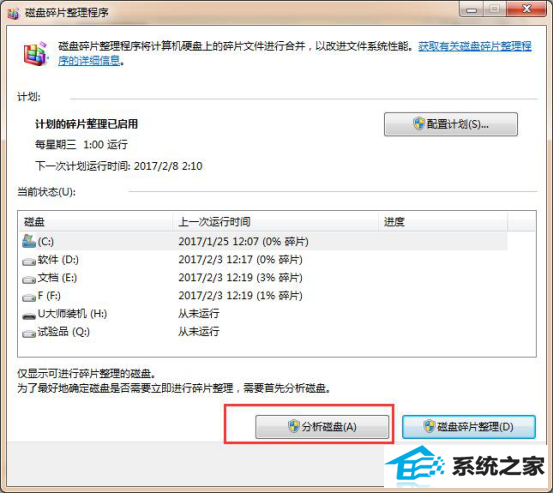Select the U大师装机 (H:) removable drive icon

point(29,315)
